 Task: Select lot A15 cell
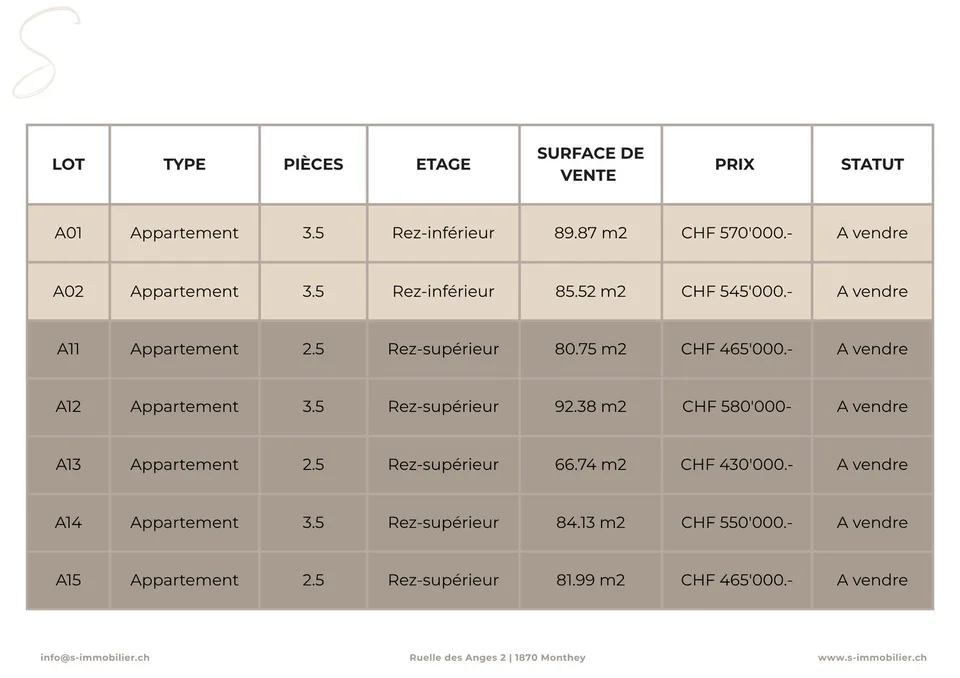click(68, 580)
